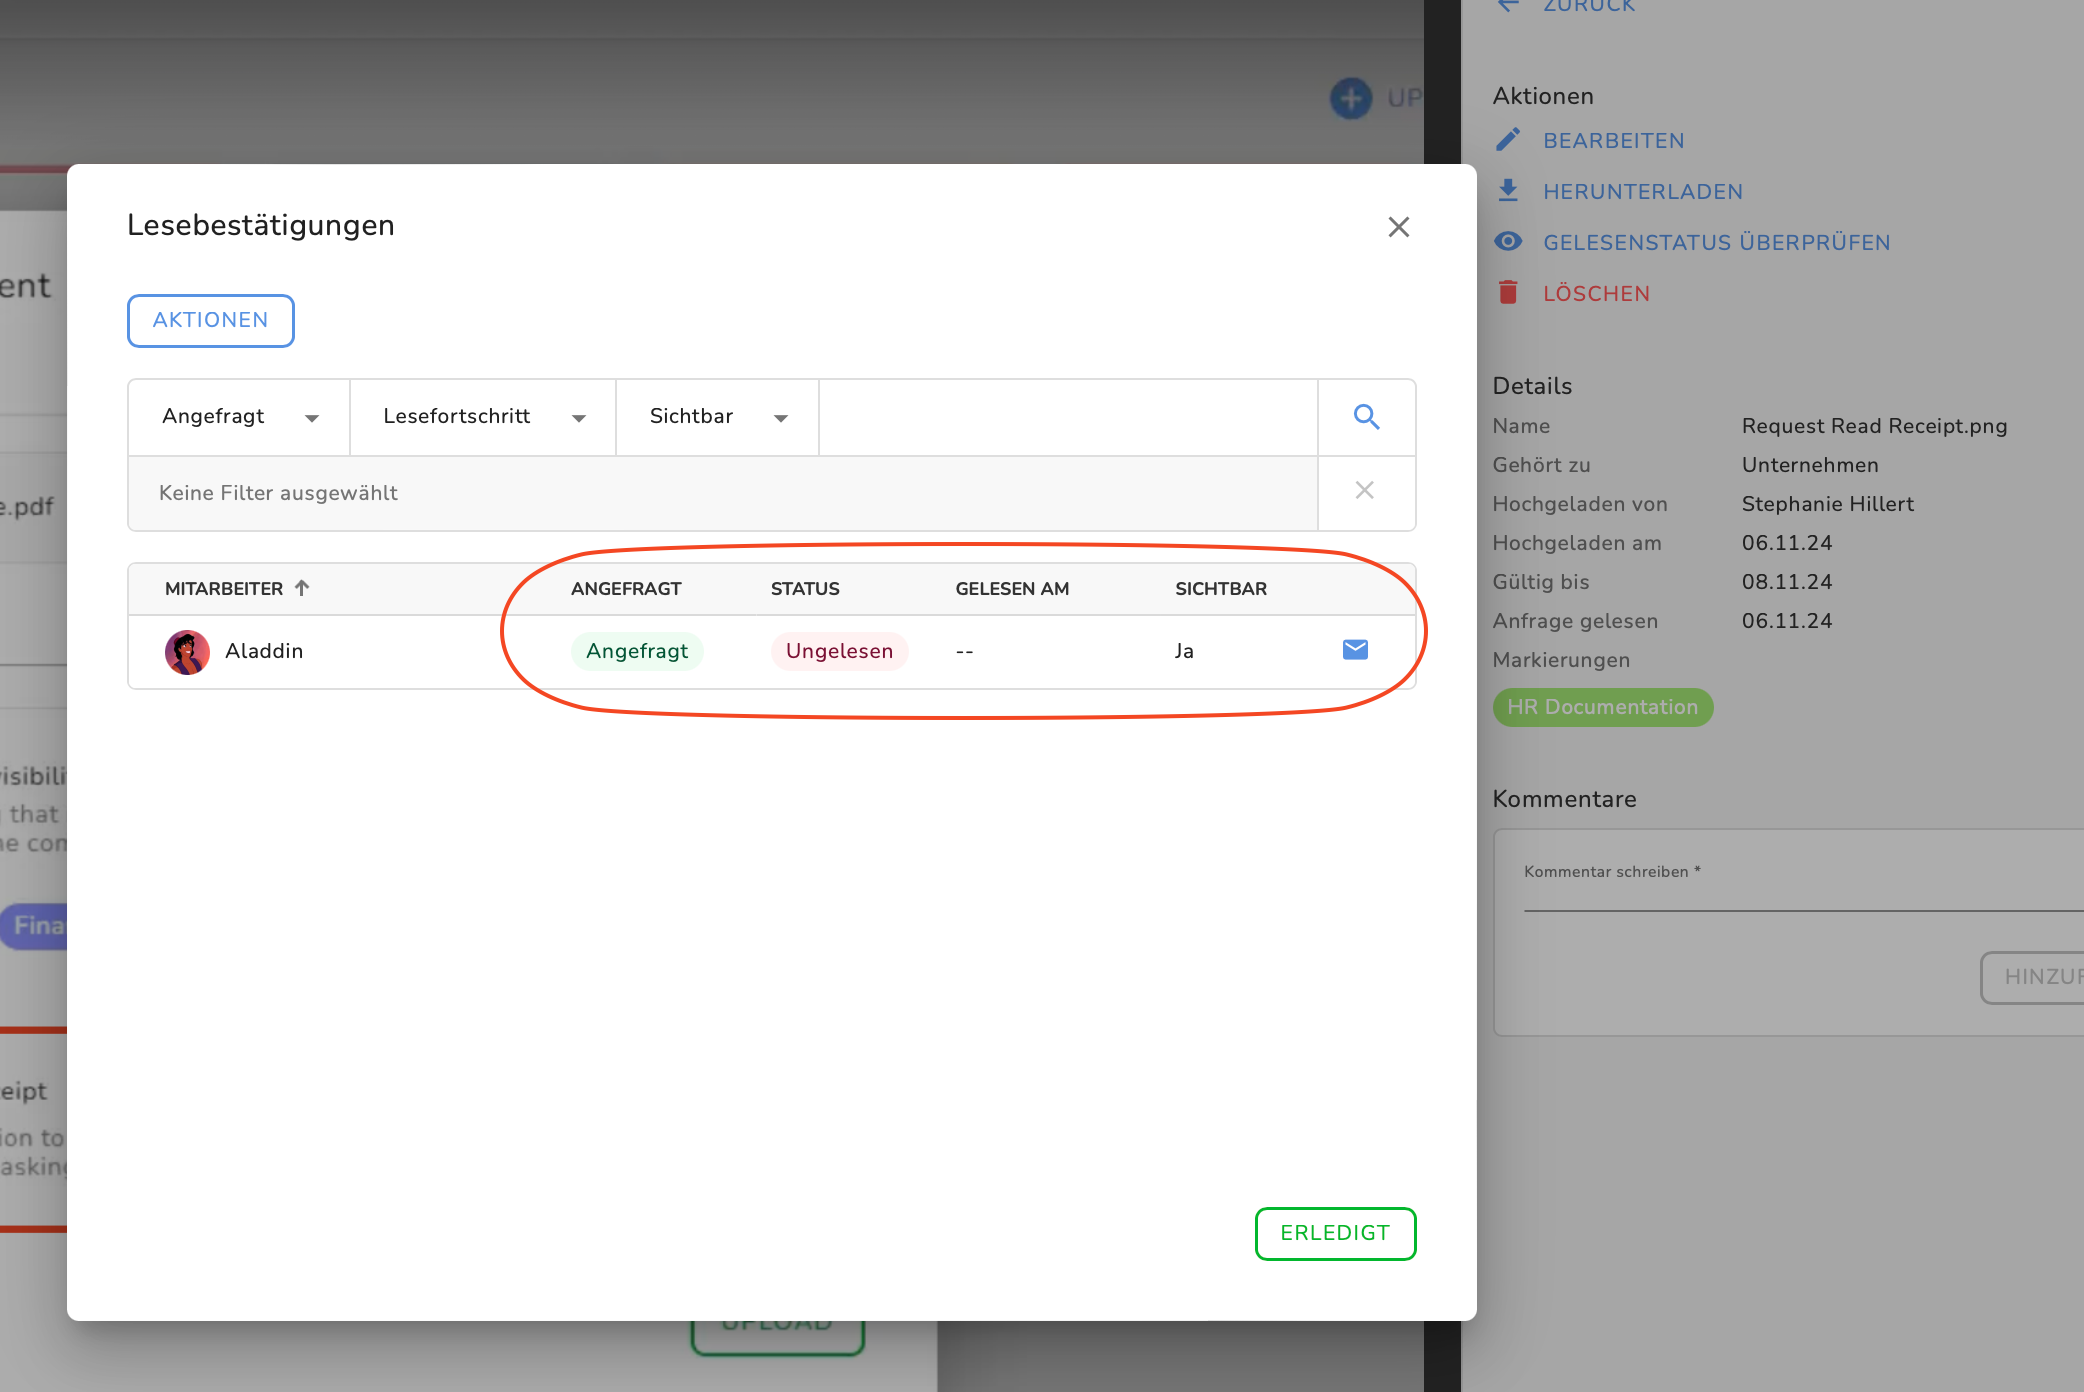
Task: Click the search magnifier icon in filter bar
Action: pyautogui.click(x=1366, y=417)
